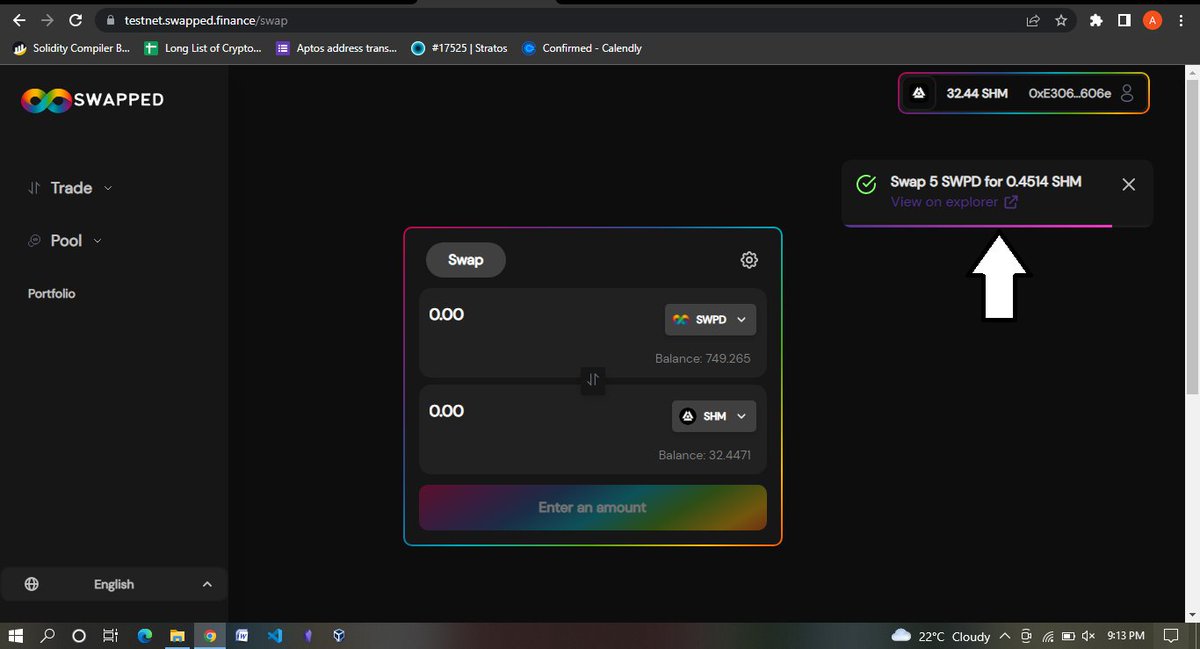Open Confirmed - Calendly bookmark
The width and height of the screenshot is (1200, 649).
coord(583,48)
